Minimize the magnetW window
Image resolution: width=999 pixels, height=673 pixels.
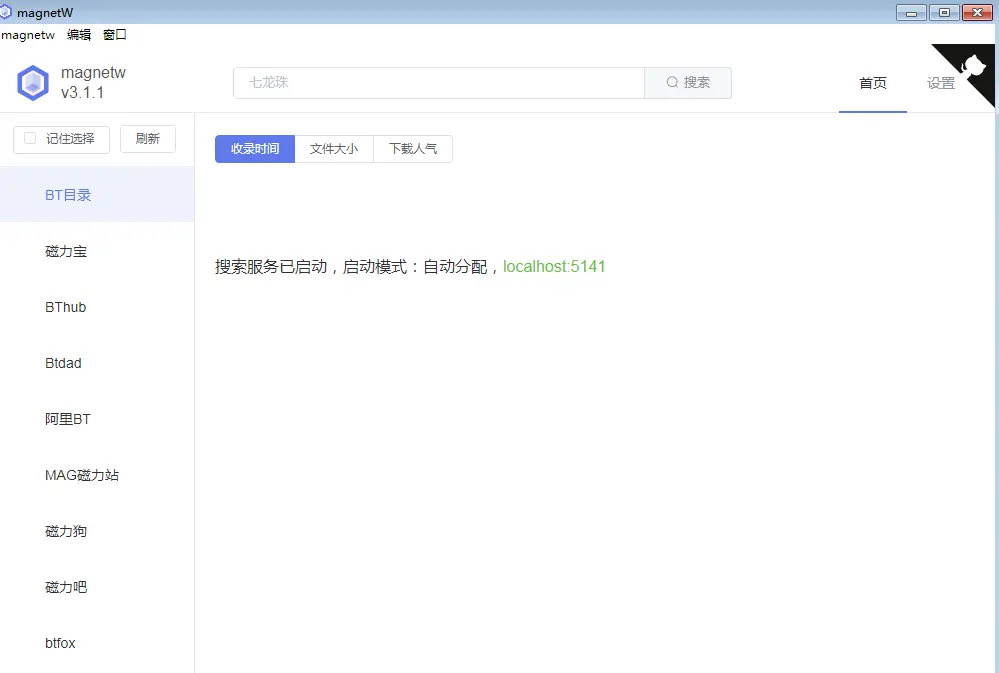[911, 13]
